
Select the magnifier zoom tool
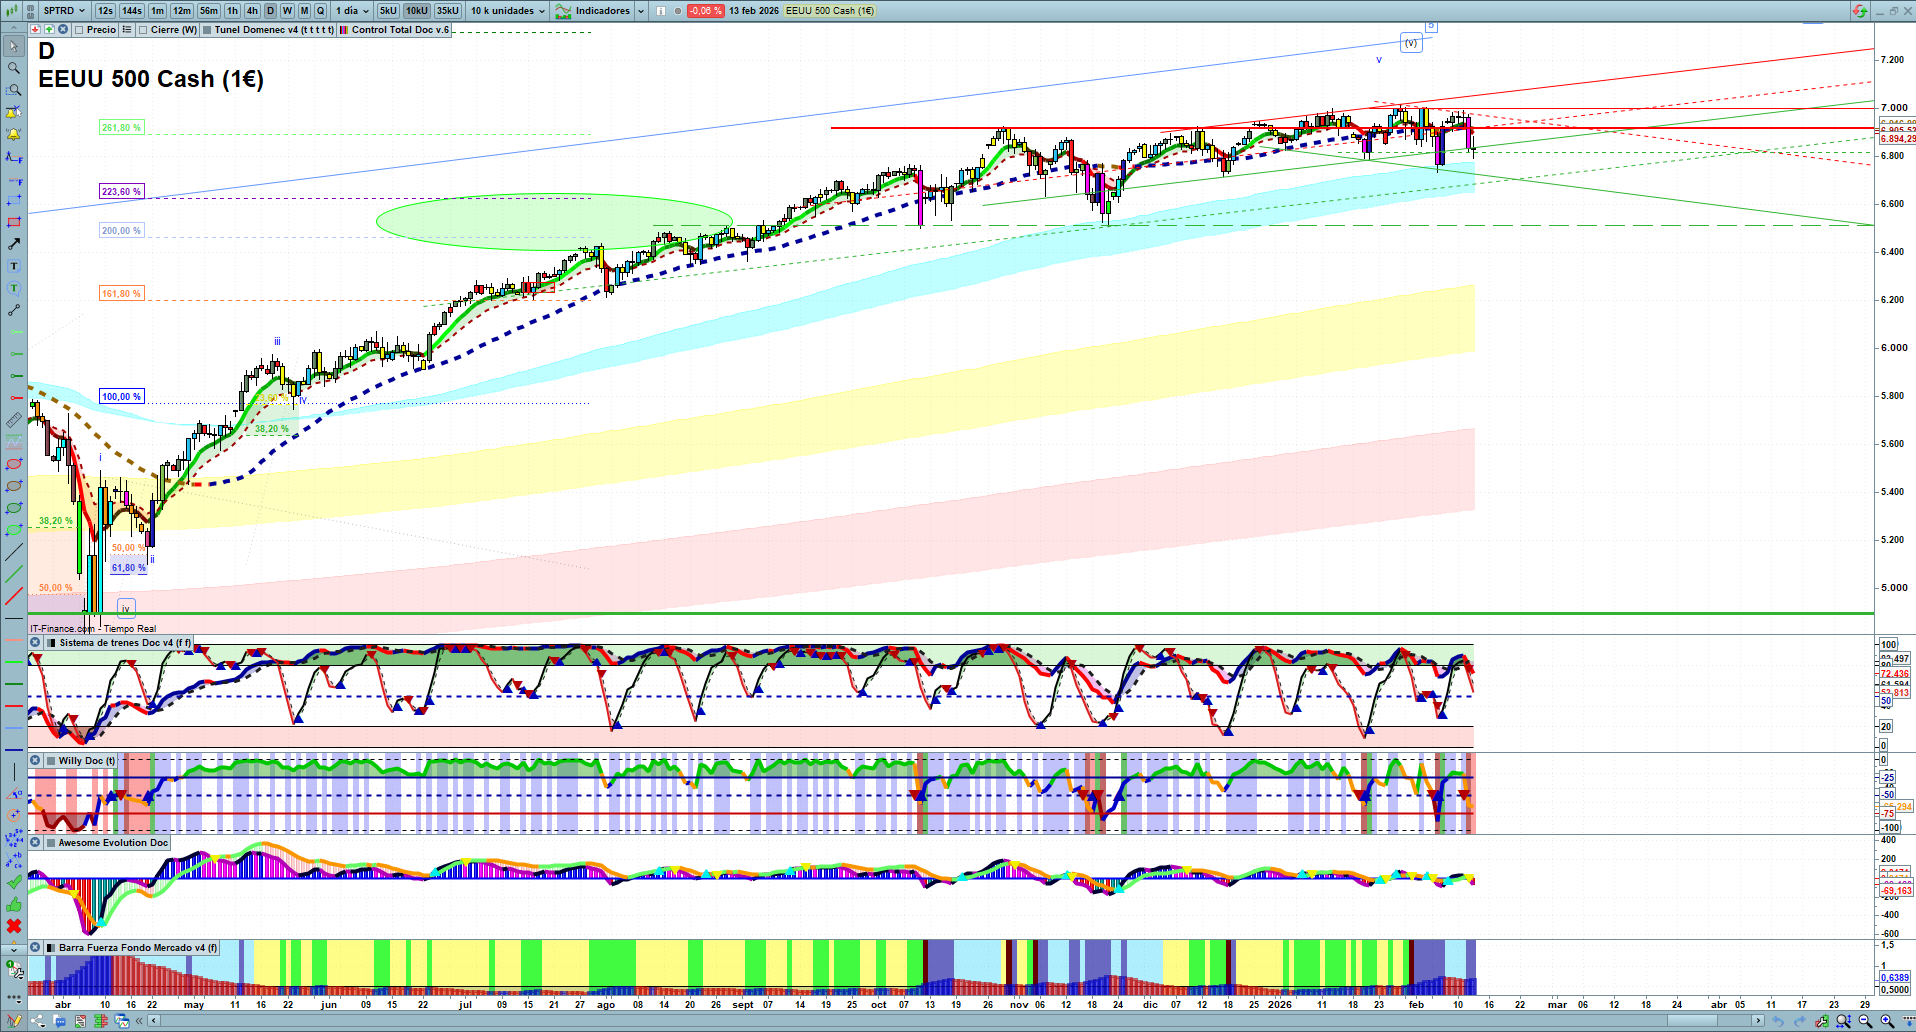pyautogui.click(x=14, y=68)
